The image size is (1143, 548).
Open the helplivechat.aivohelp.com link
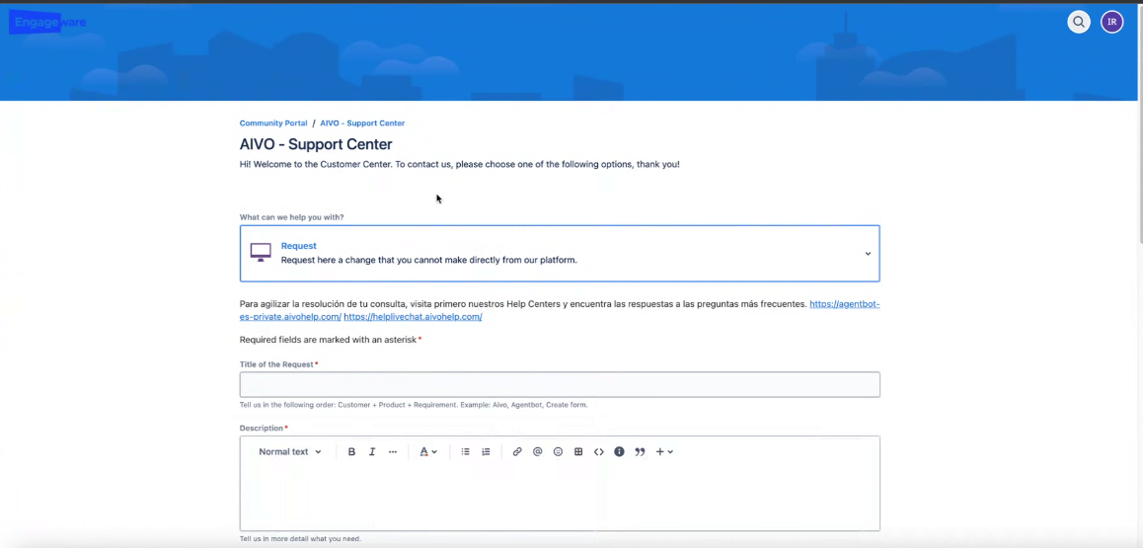413,317
